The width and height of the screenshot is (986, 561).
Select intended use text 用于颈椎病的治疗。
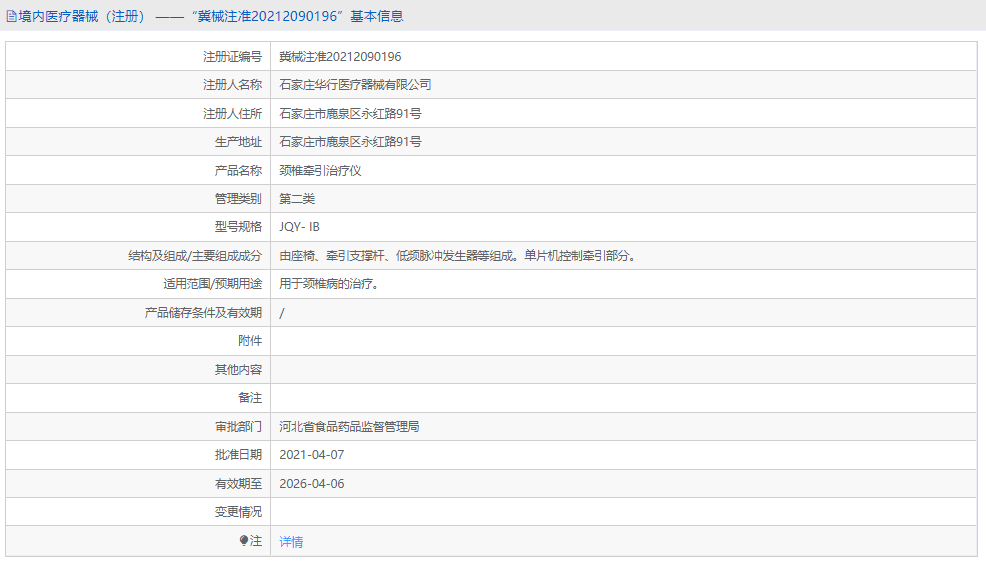tap(330, 284)
